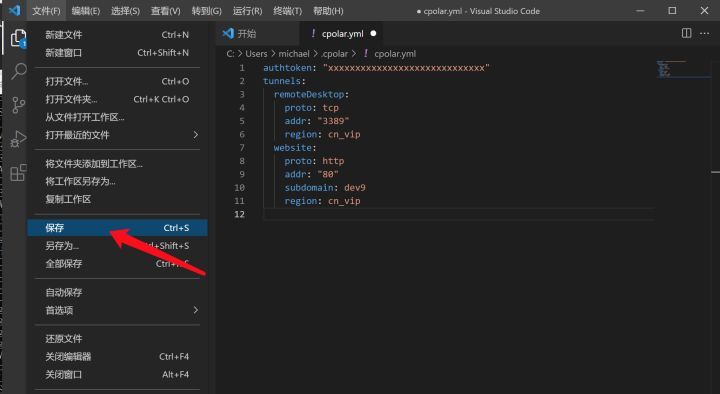720x394 pixels.
Task: Click the VS Code logo in title bar
Action: [x=15, y=10]
